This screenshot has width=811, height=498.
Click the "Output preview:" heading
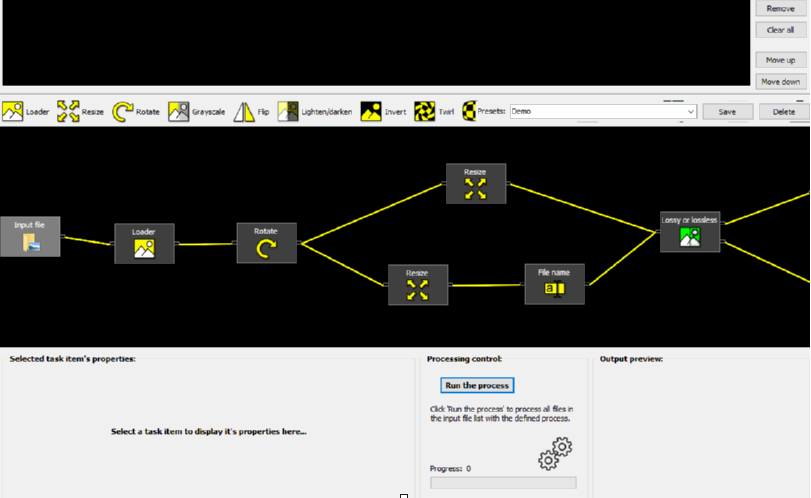point(631,359)
